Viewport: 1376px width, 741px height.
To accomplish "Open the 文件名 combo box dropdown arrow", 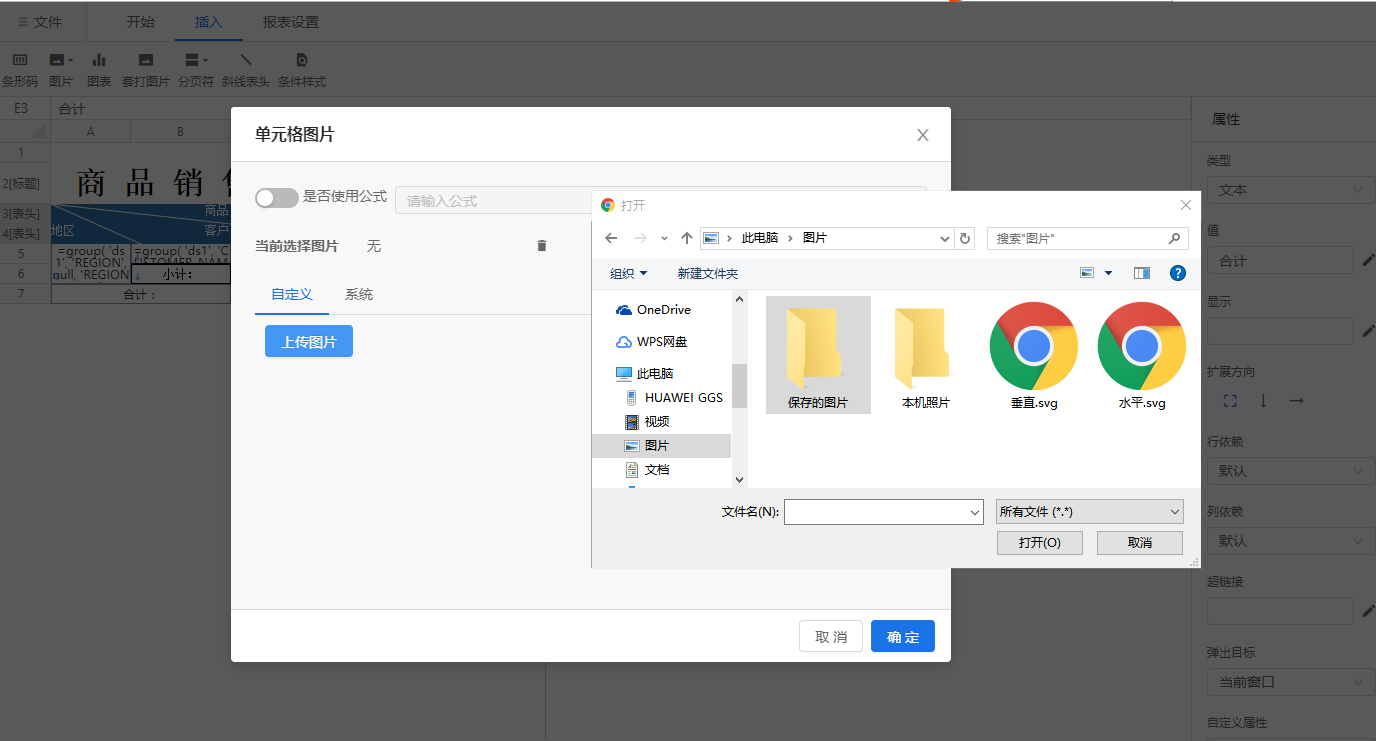I will click(x=975, y=512).
